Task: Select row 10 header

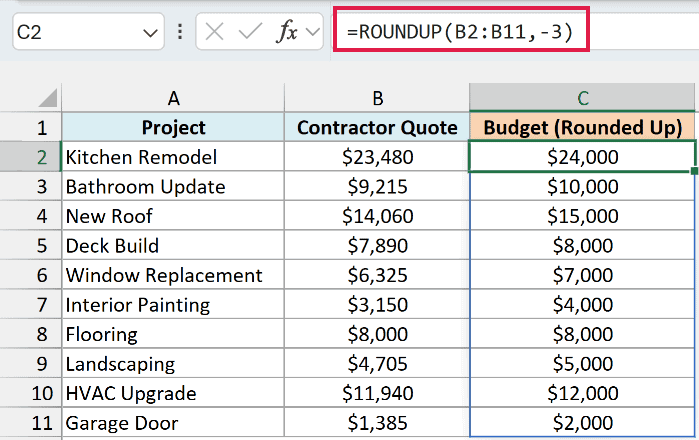Action: pos(30,393)
